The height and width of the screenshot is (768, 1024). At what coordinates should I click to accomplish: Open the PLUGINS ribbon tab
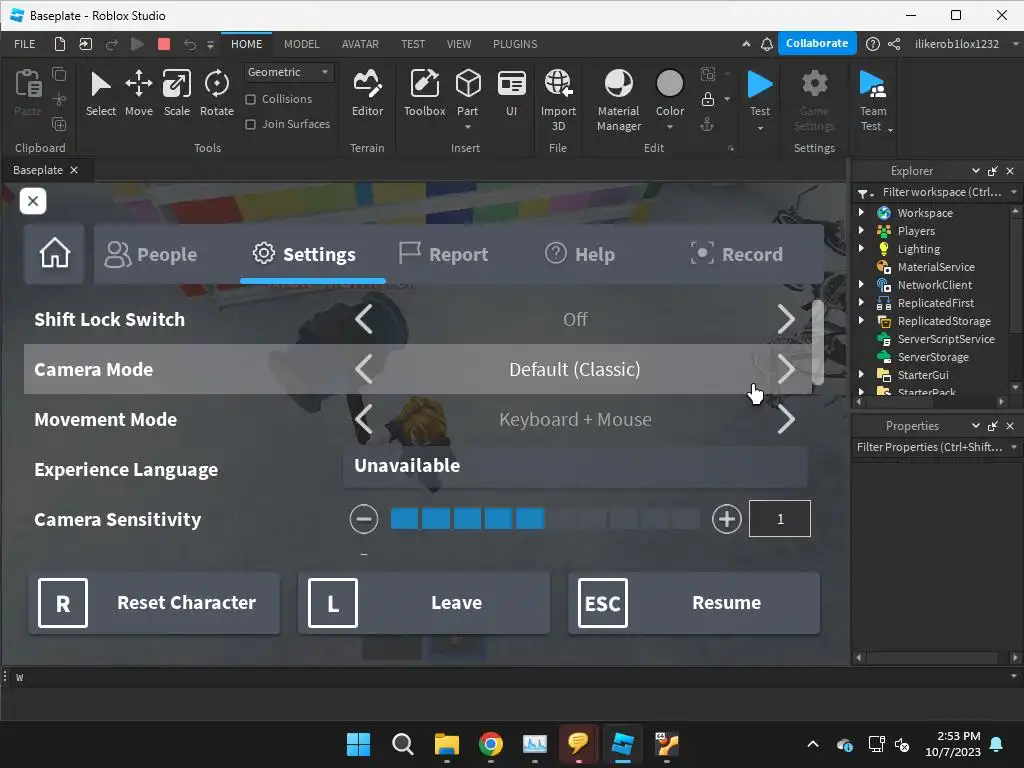point(515,44)
